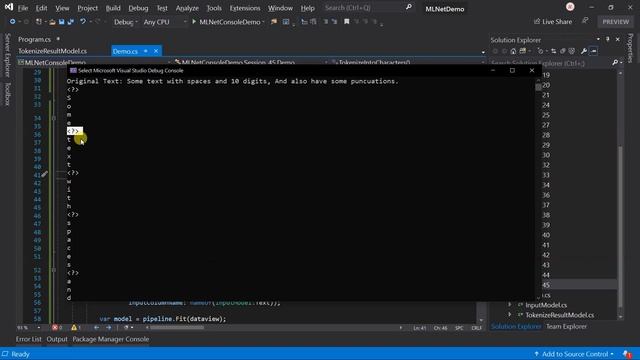Click the notifications icon in status bar
Screen dimensions: 640x360
pos(628,354)
